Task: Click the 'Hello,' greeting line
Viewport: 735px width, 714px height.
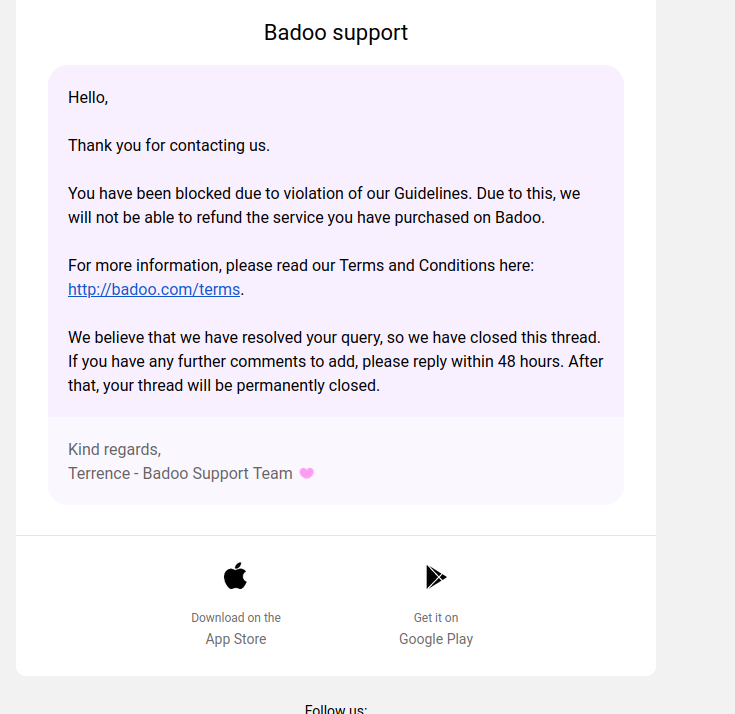Action: coord(88,98)
